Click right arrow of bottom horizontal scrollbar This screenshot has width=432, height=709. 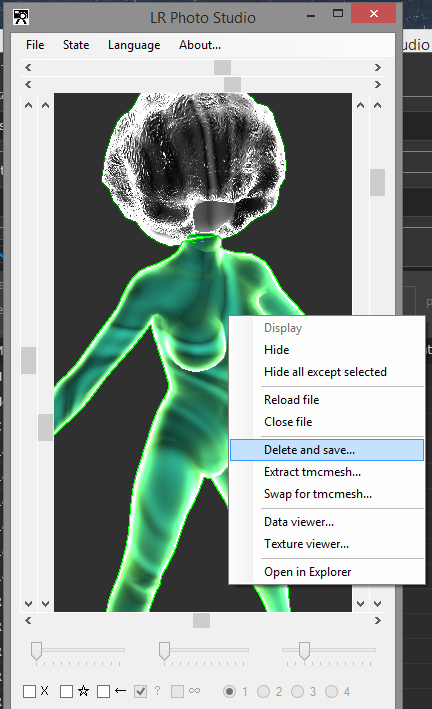378,621
